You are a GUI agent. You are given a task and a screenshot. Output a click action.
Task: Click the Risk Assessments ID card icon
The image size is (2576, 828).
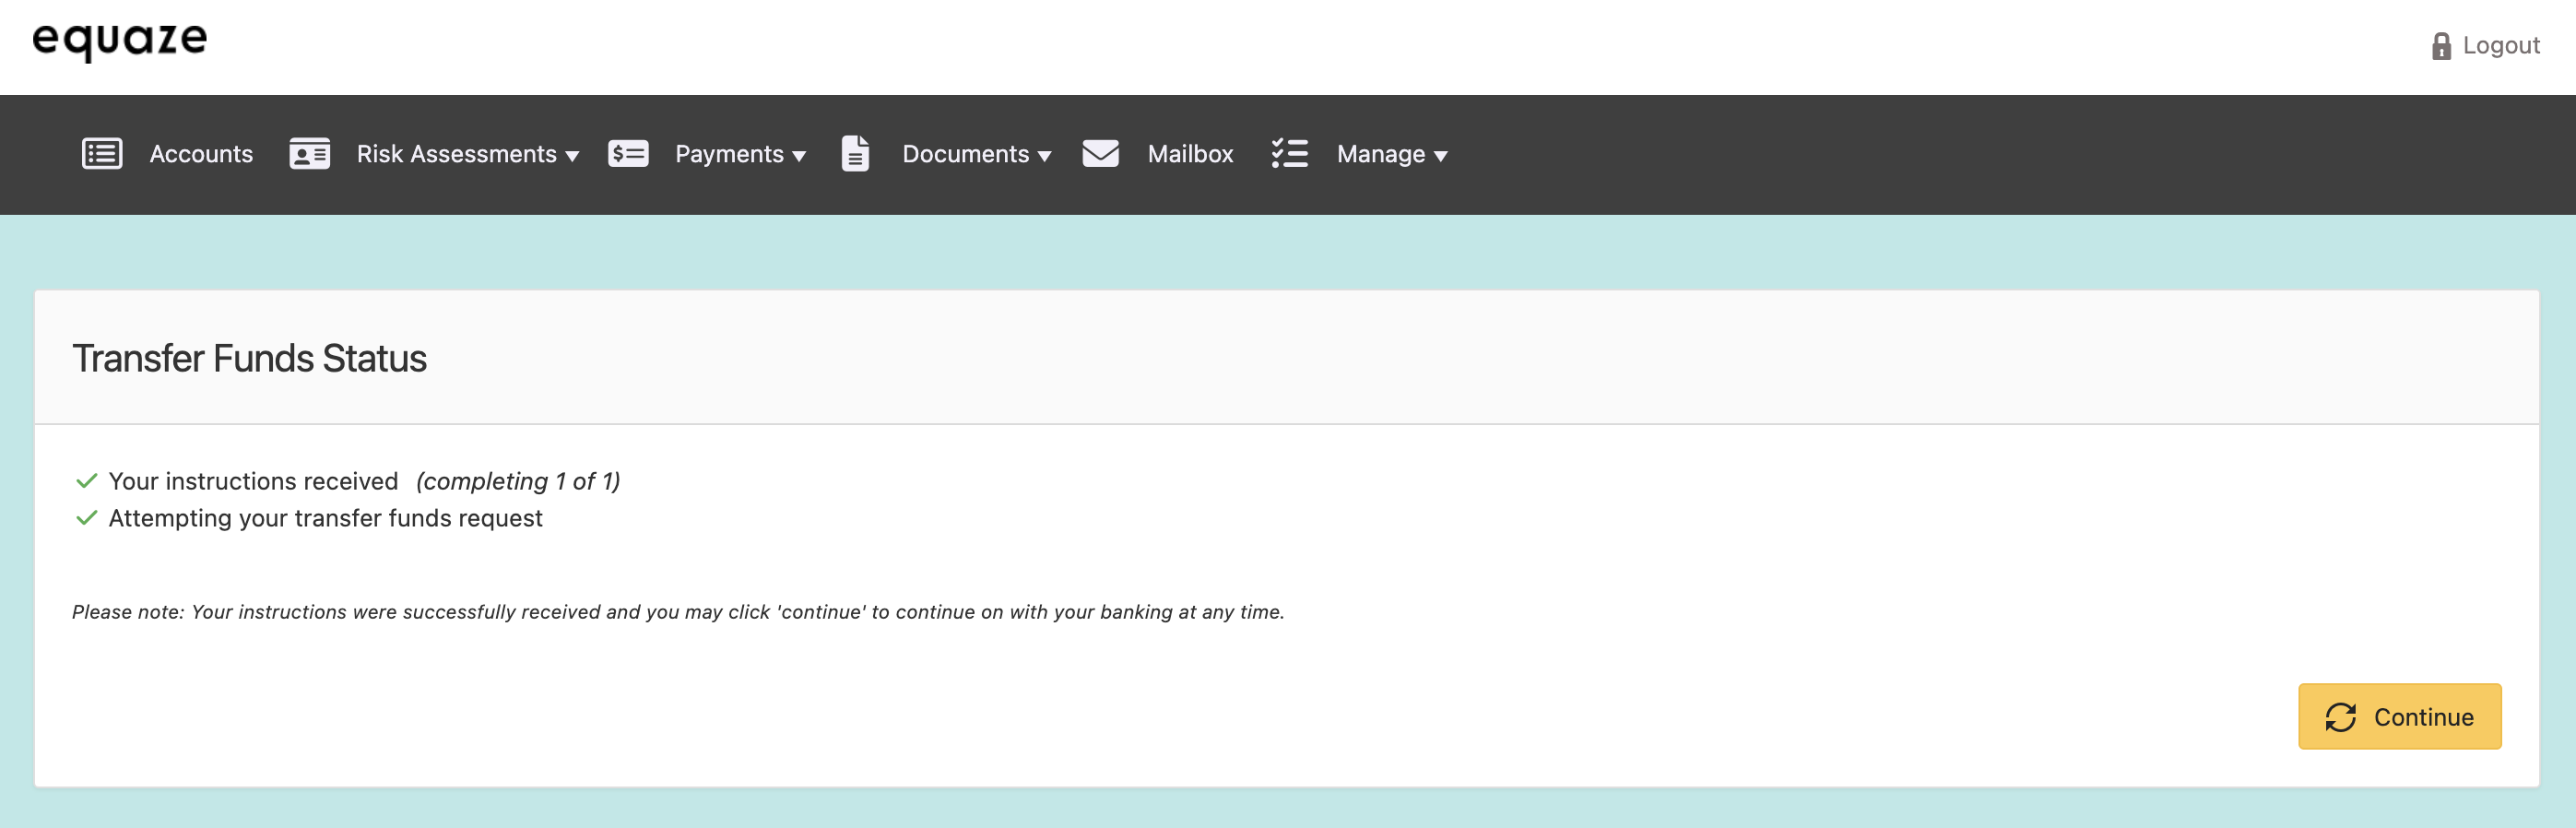[x=309, y=154]
